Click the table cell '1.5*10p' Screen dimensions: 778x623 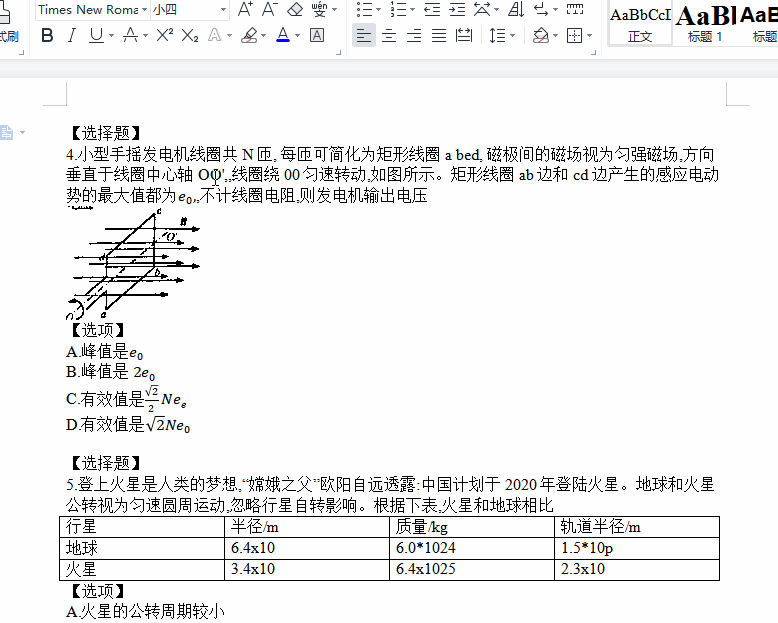[637, 548]
